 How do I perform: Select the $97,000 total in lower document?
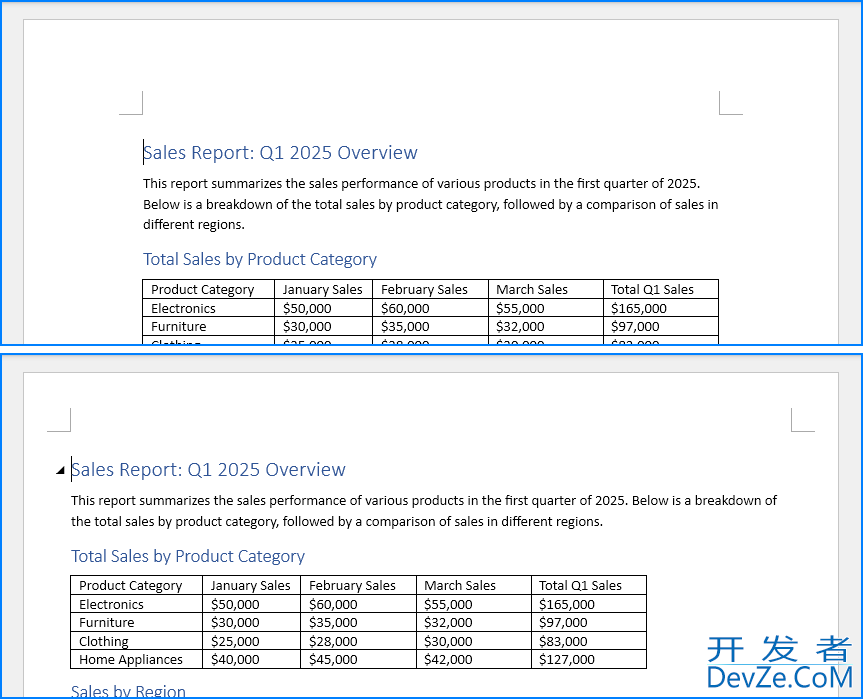[589, 622]
